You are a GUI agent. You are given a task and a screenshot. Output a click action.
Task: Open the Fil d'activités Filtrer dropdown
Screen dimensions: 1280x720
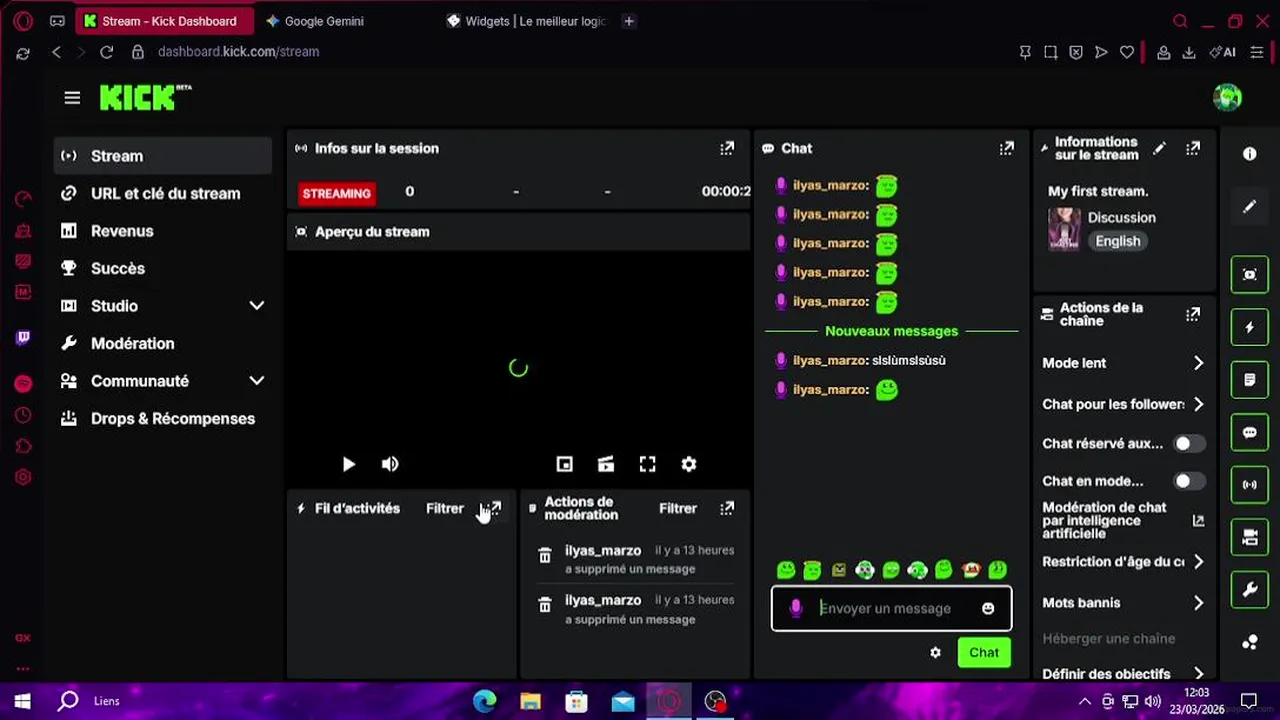coord(445,508)
